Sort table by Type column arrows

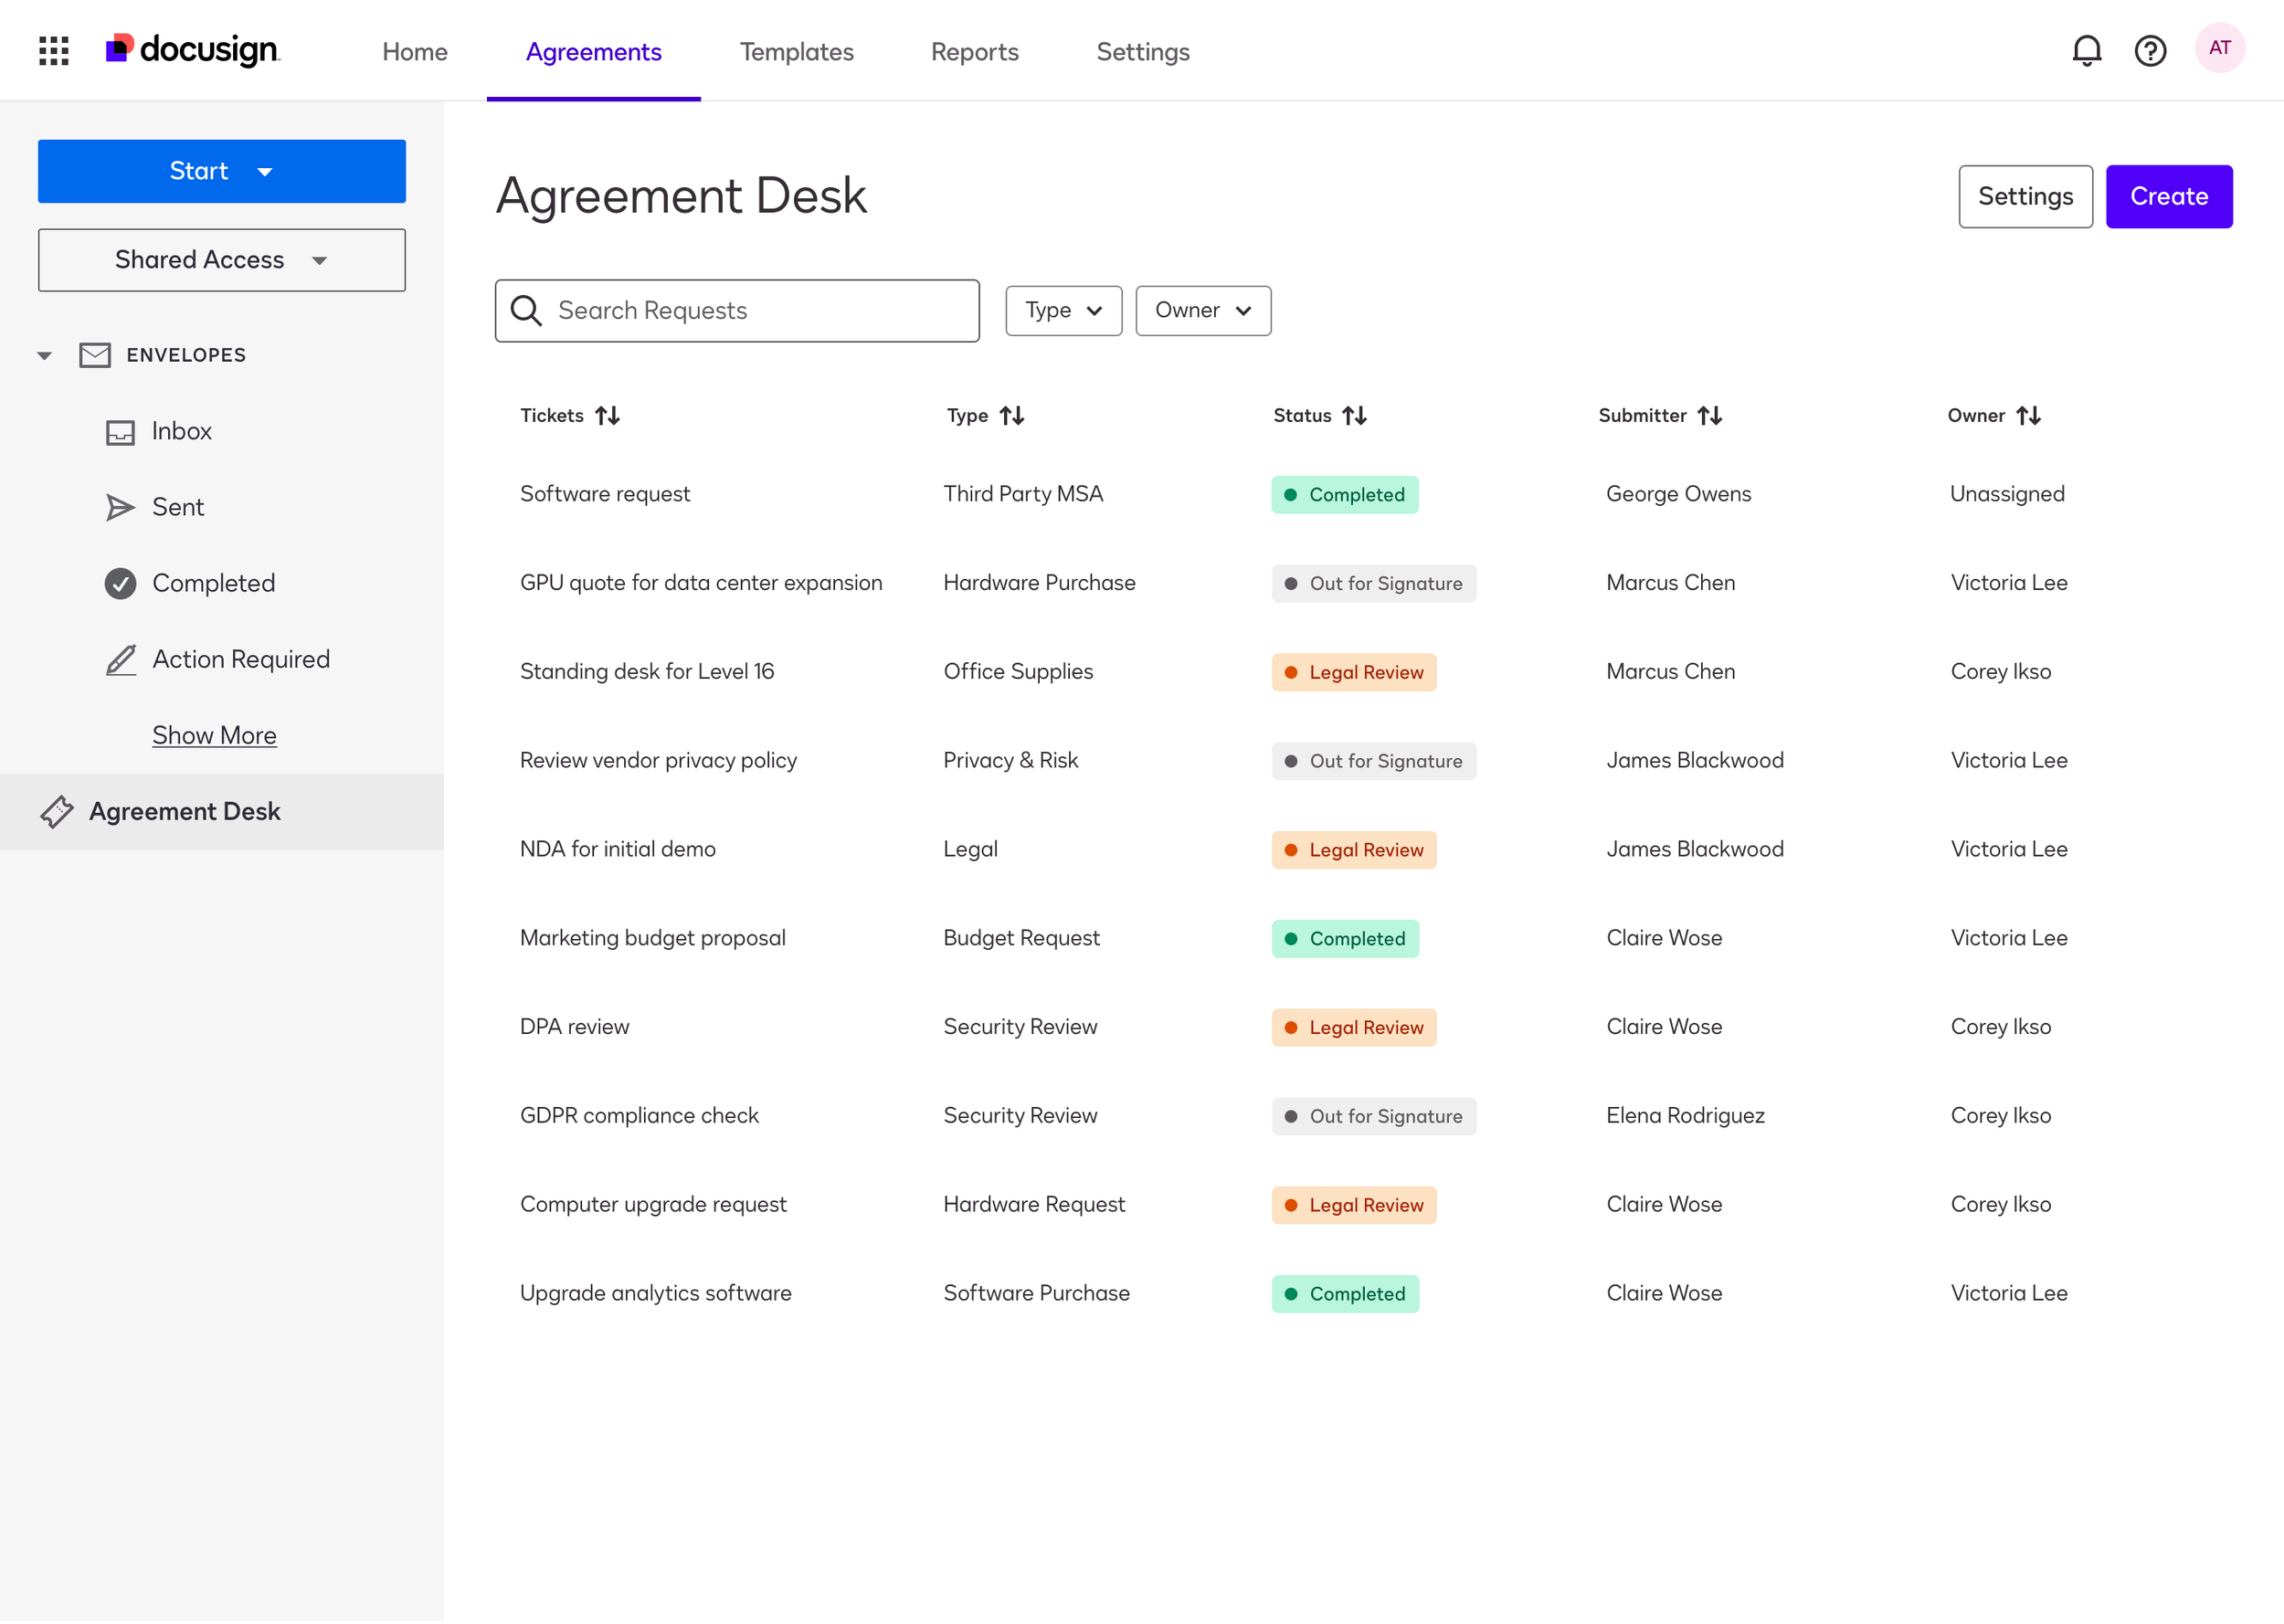(1011, 416)
